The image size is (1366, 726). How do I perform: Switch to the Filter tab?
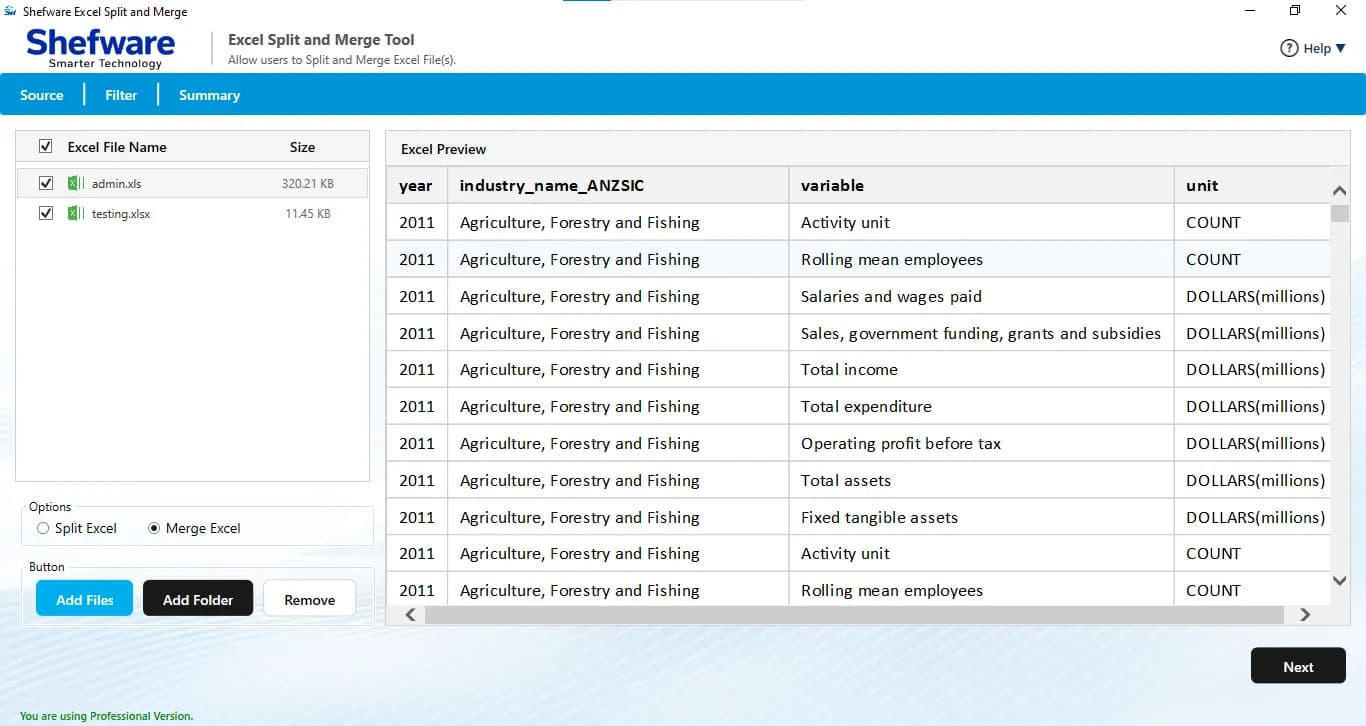tap(121, 95)
